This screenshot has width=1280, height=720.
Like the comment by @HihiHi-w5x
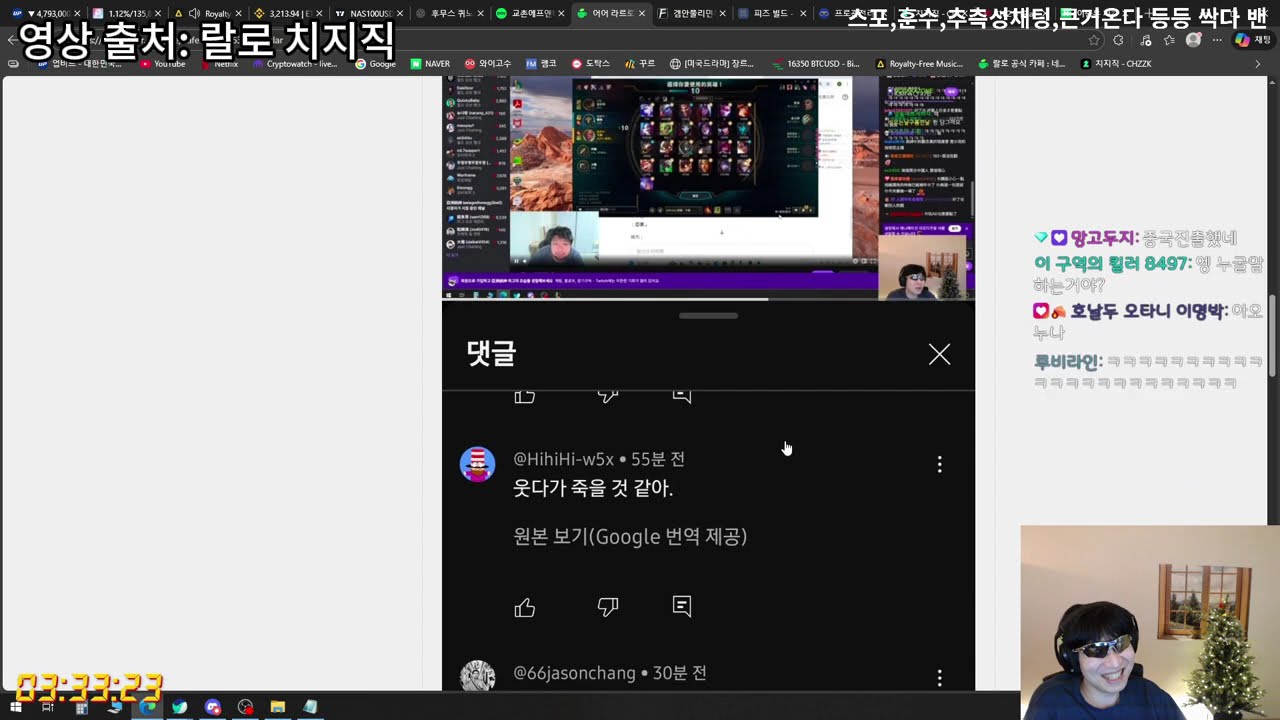tap(525, 607)
